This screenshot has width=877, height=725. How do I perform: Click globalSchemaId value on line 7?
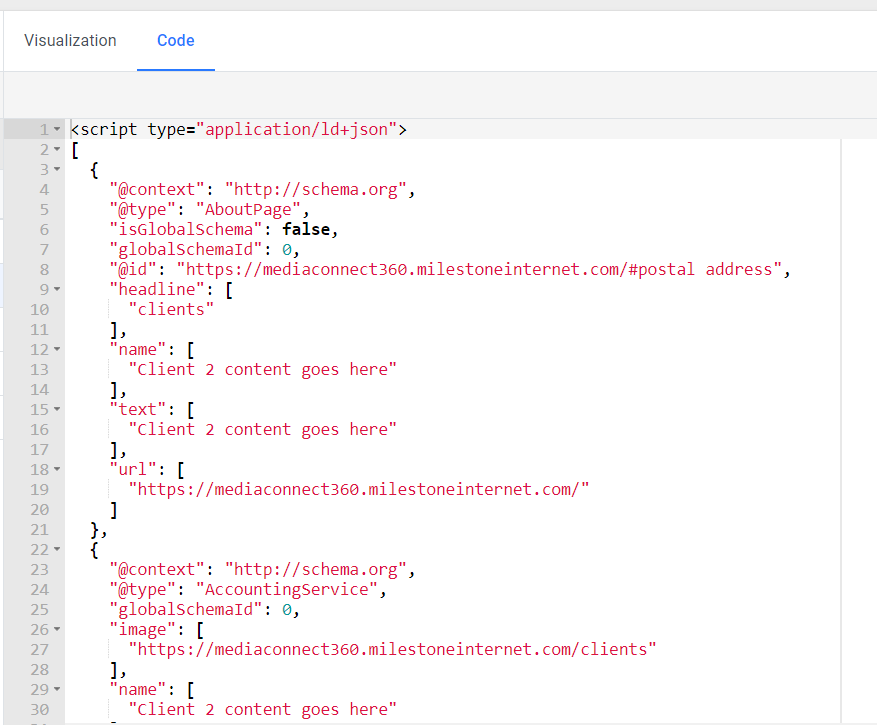(x=287, y=249)
